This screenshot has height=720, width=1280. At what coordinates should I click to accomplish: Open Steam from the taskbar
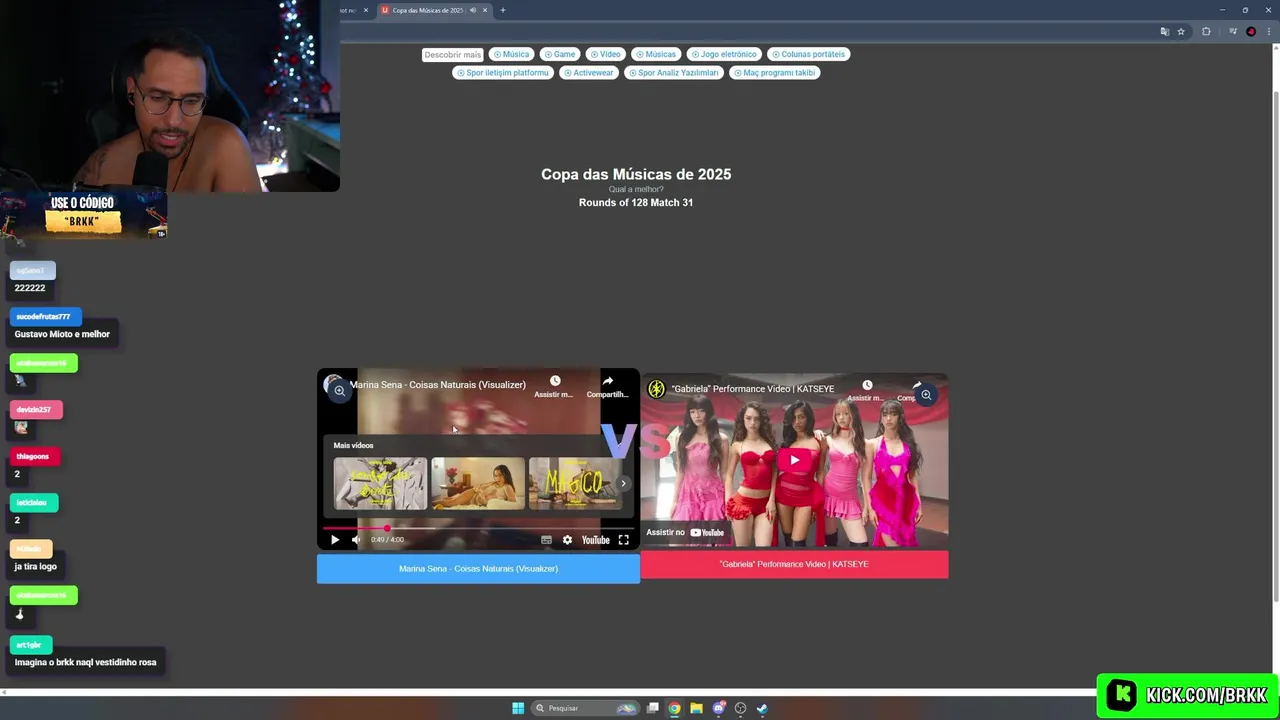762,708
